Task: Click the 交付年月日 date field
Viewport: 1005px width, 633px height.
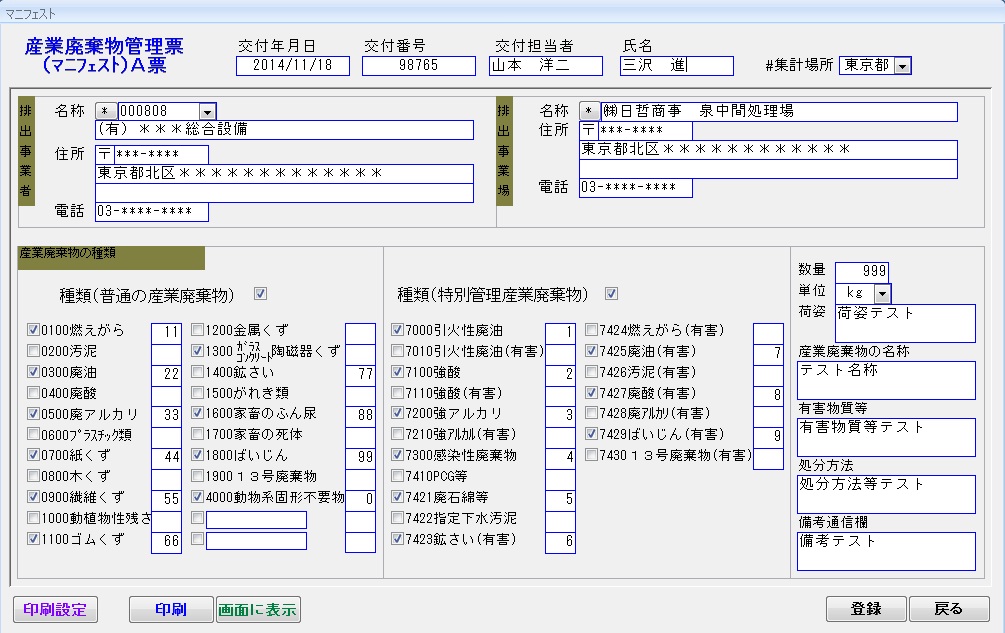Action: coord(293,66)
